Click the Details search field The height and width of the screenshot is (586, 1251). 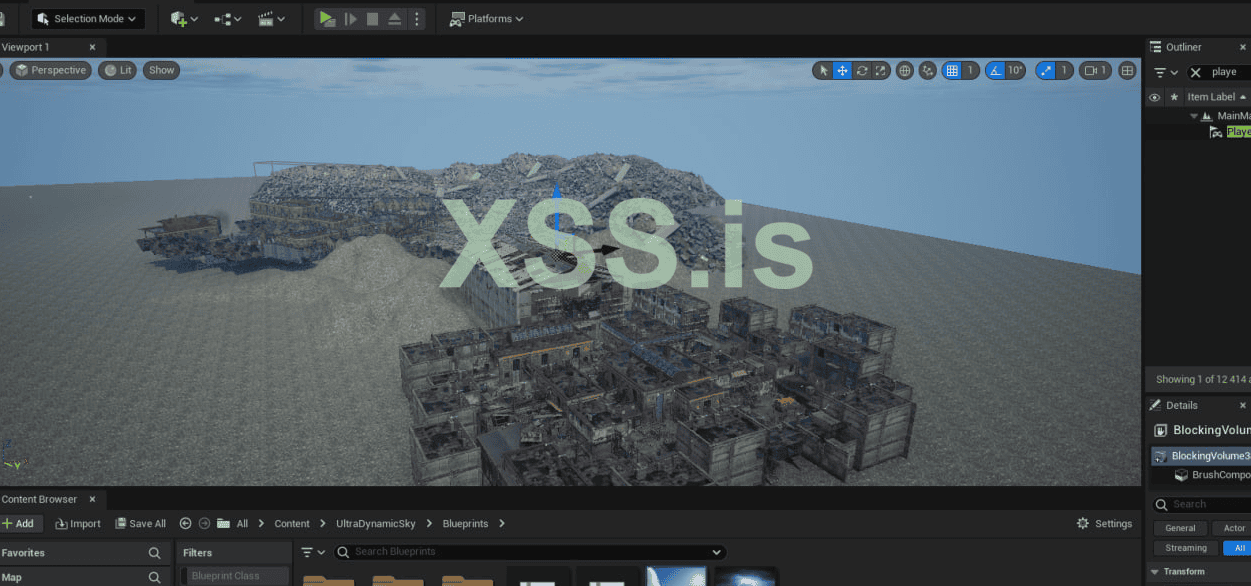(x=1201, y=504)
